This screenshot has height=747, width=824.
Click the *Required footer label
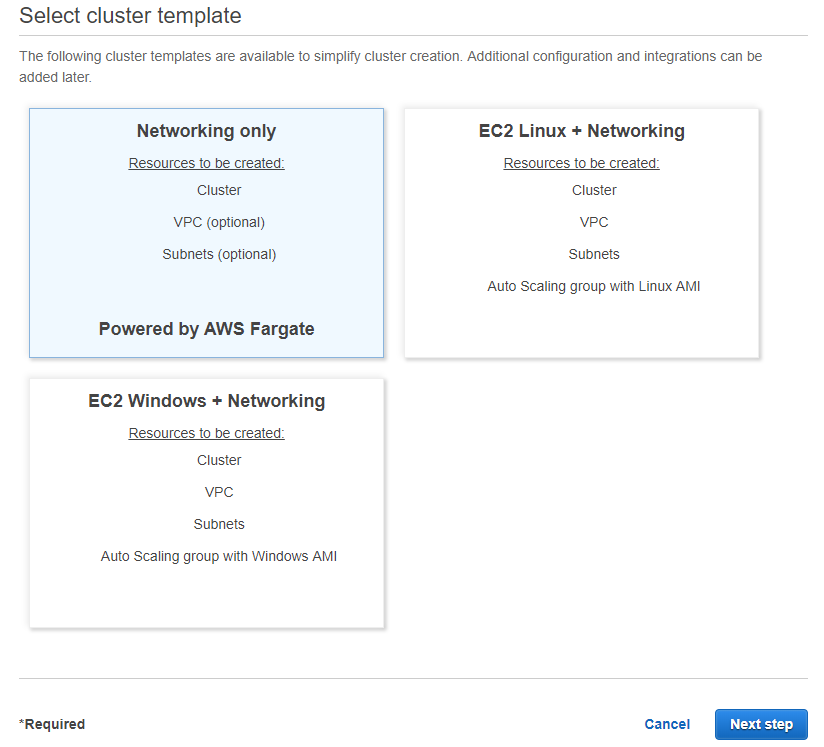[x=52, y=724]
